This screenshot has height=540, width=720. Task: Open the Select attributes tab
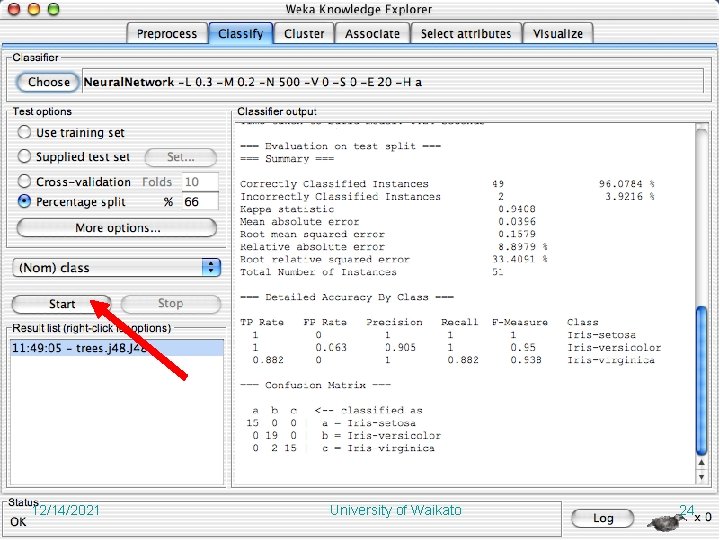pyautogui.click(x=466, y=34)
